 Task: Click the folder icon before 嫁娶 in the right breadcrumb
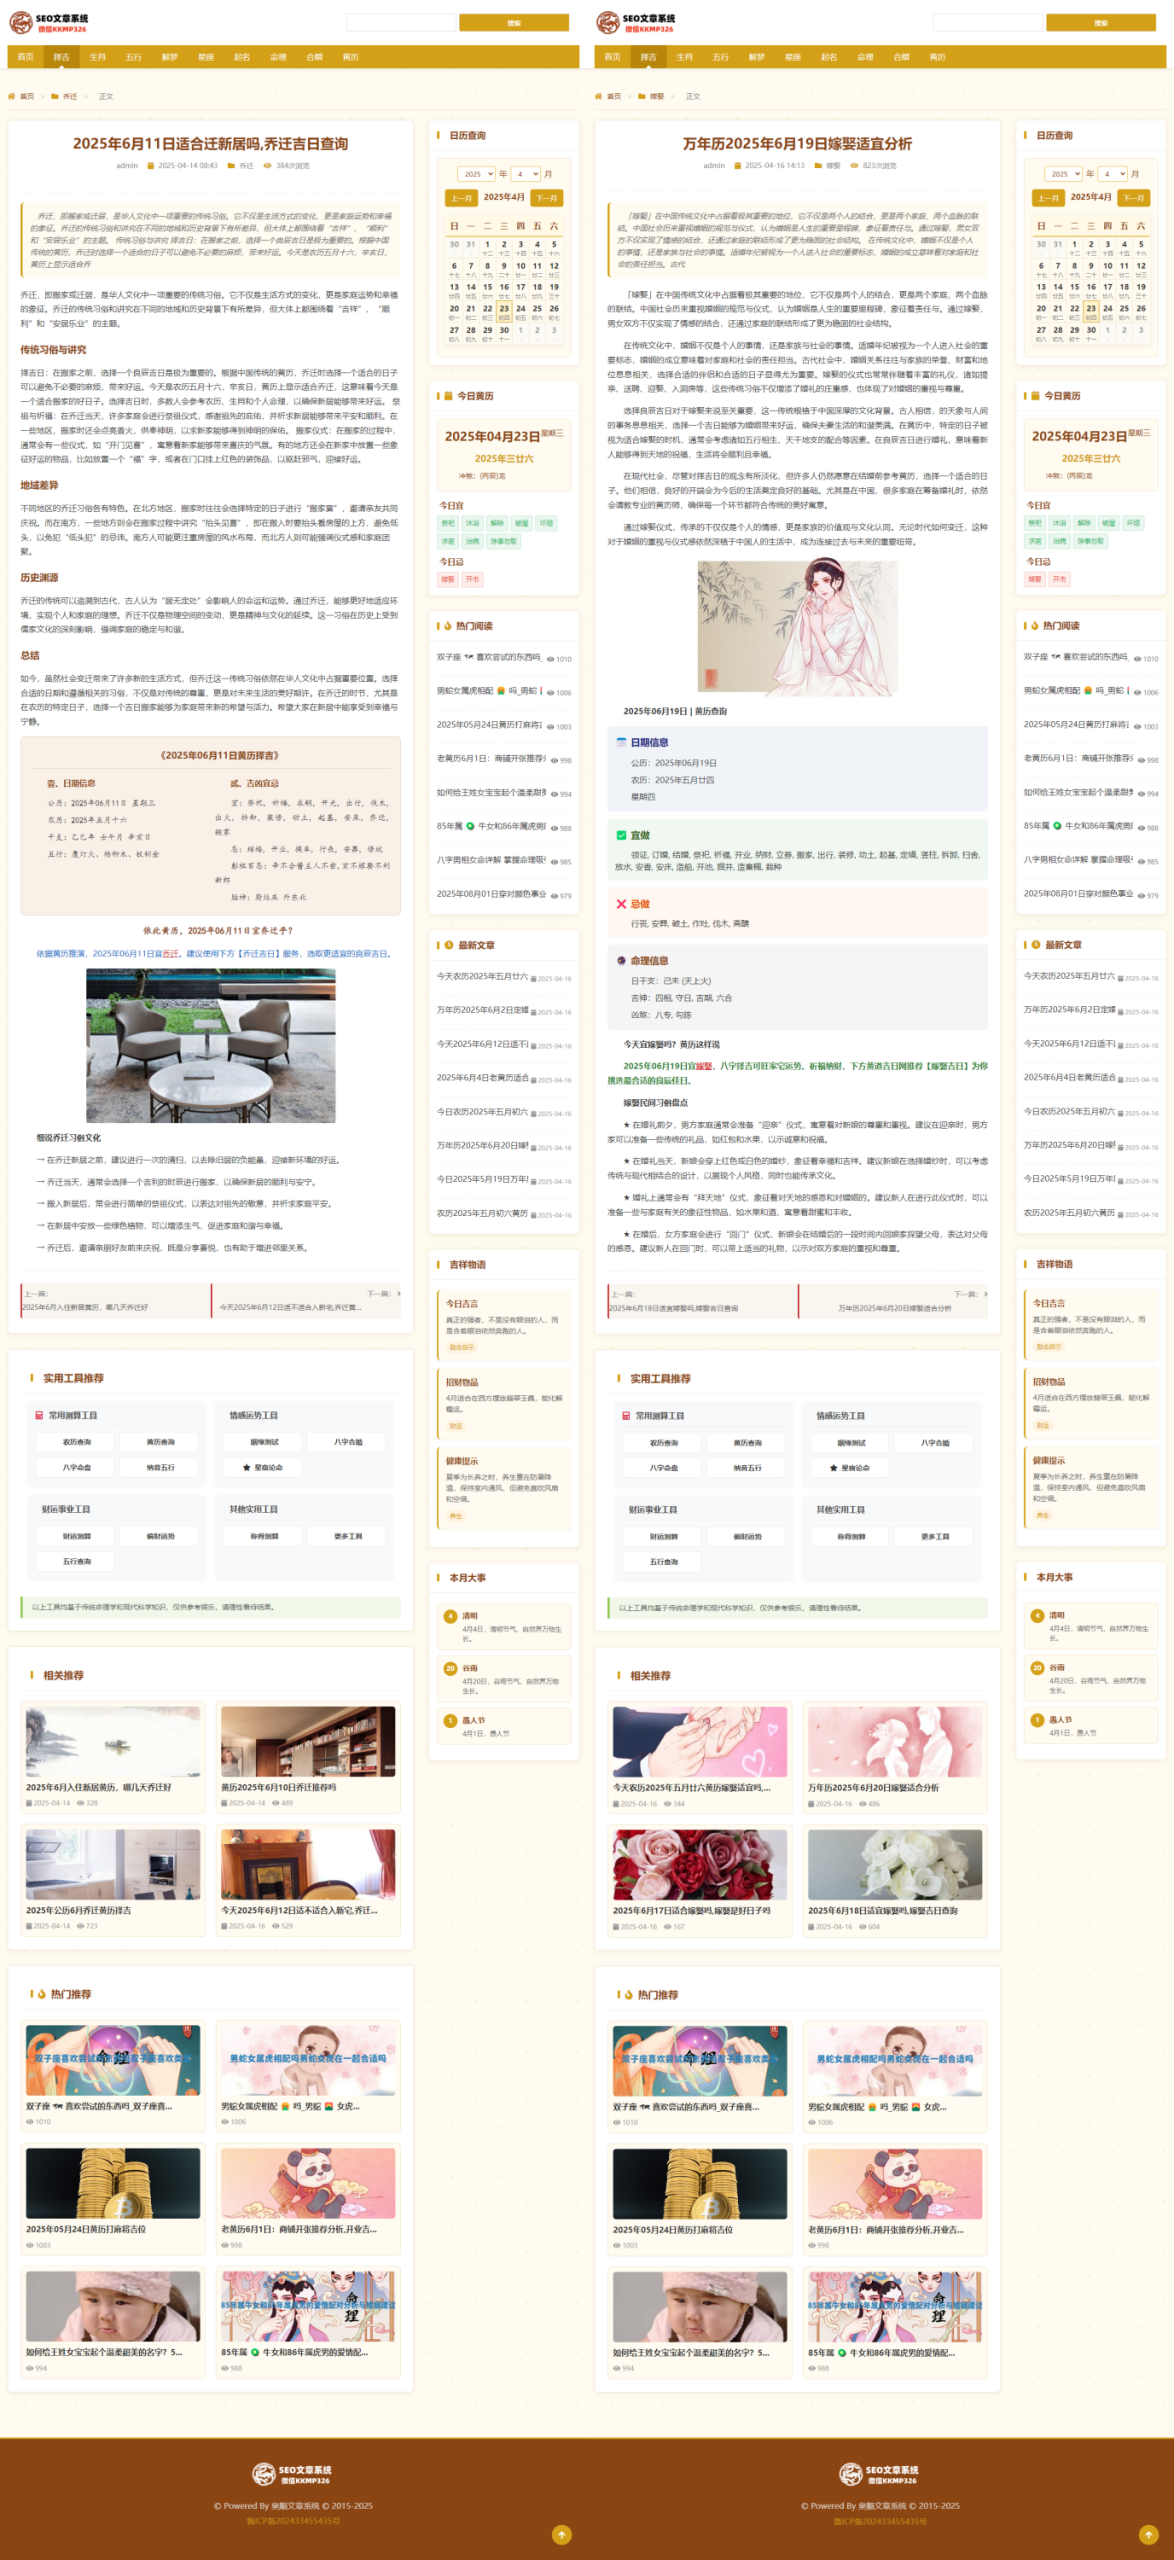point(641,97)
